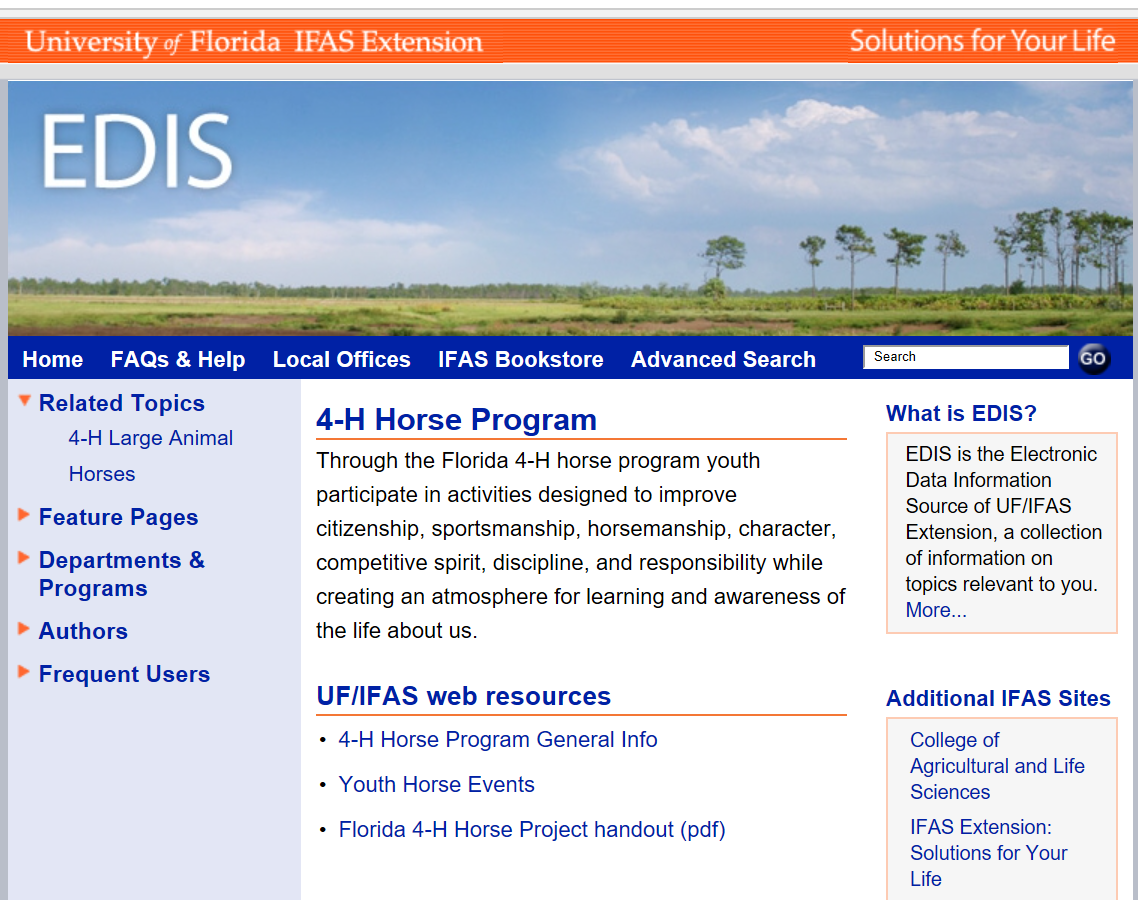Click the University of Florida IFAS Extension logo
Screen dimensions: 1138x900
(253, 41)
